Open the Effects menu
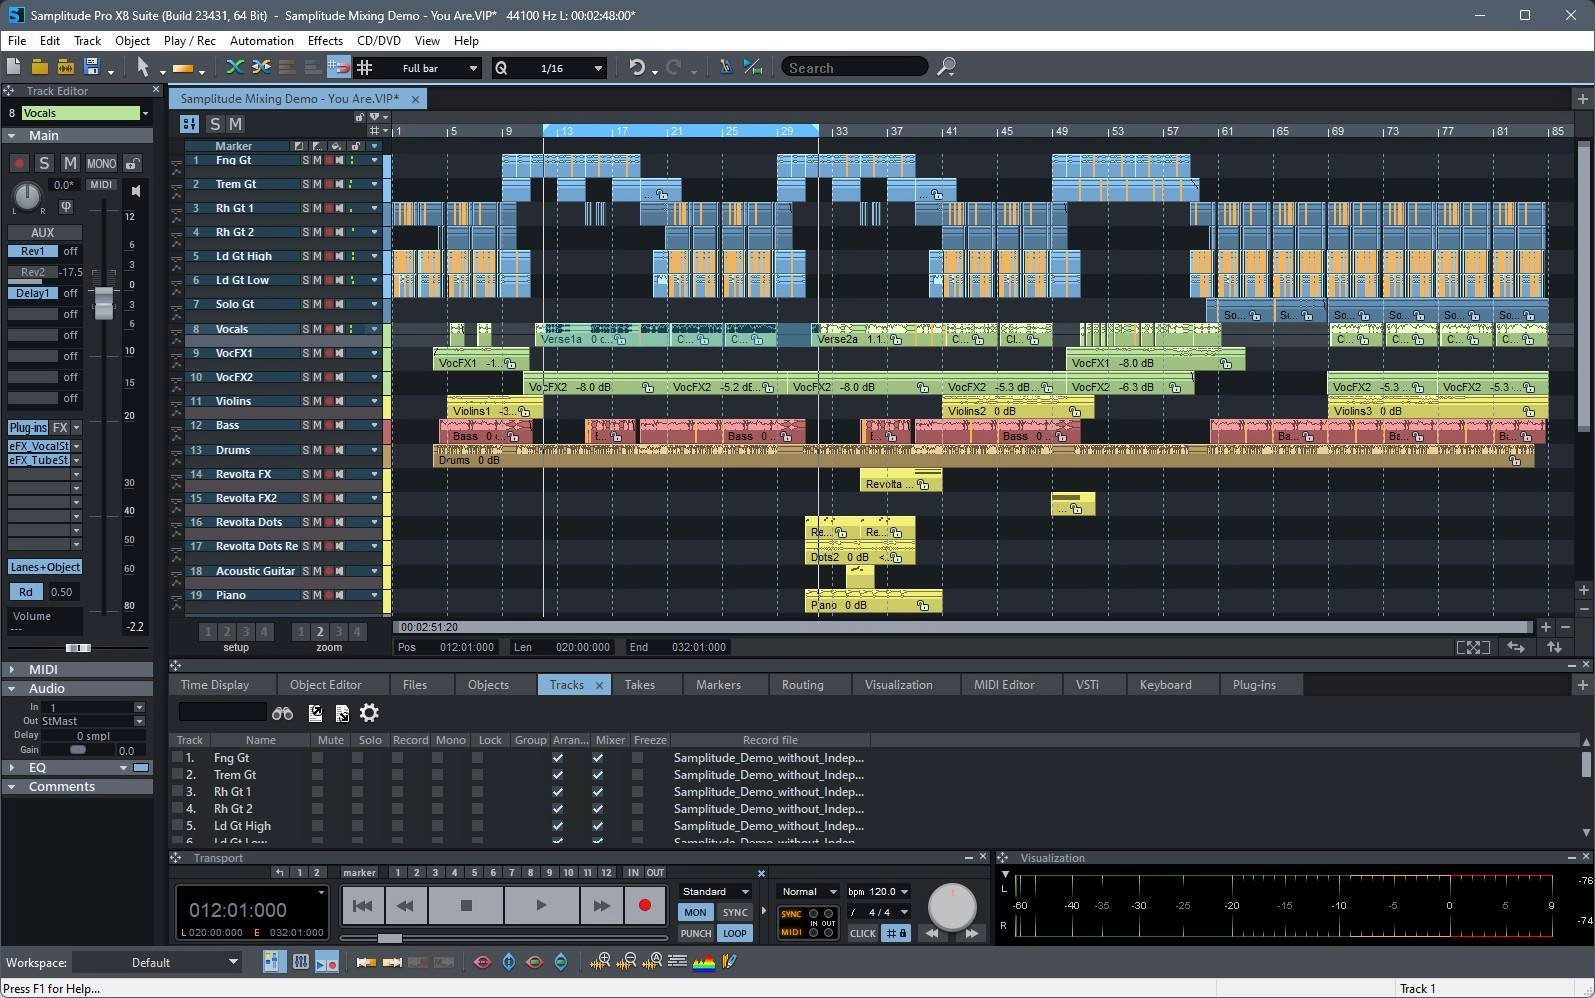 [x=325, y=41]
